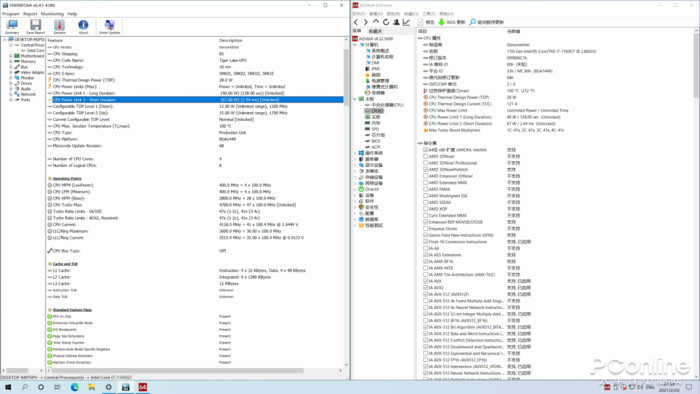Toggle IA AVX2 checkbox
The height and width of the screenshot is (394, 700).
coord(425,288)
